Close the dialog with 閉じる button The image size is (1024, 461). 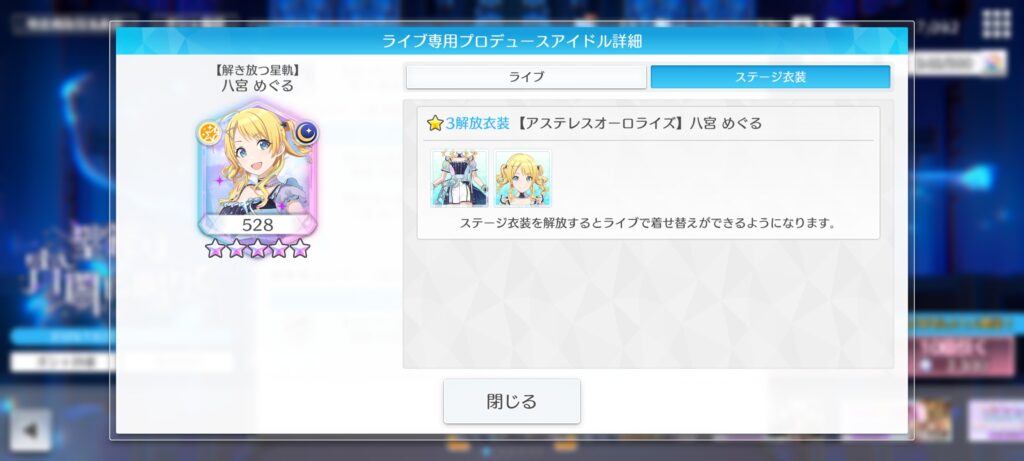coord(511,401)
